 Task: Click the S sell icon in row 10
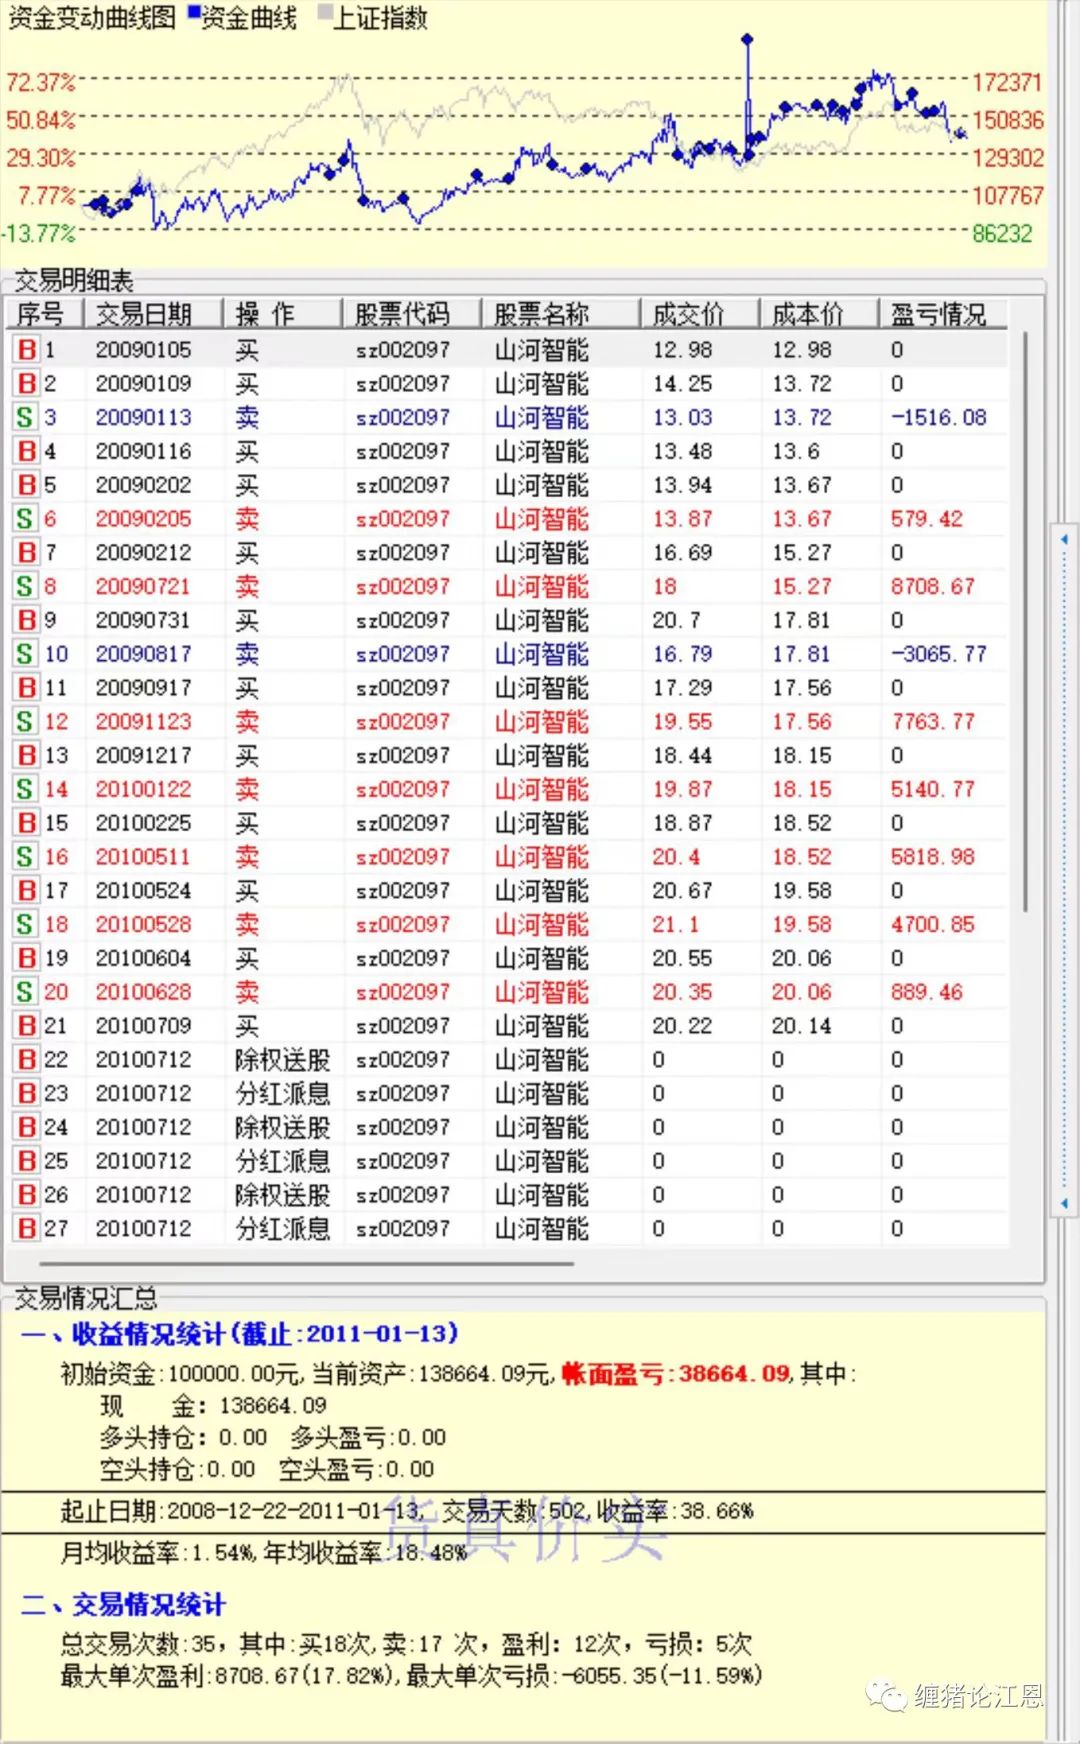pos(25,654)
